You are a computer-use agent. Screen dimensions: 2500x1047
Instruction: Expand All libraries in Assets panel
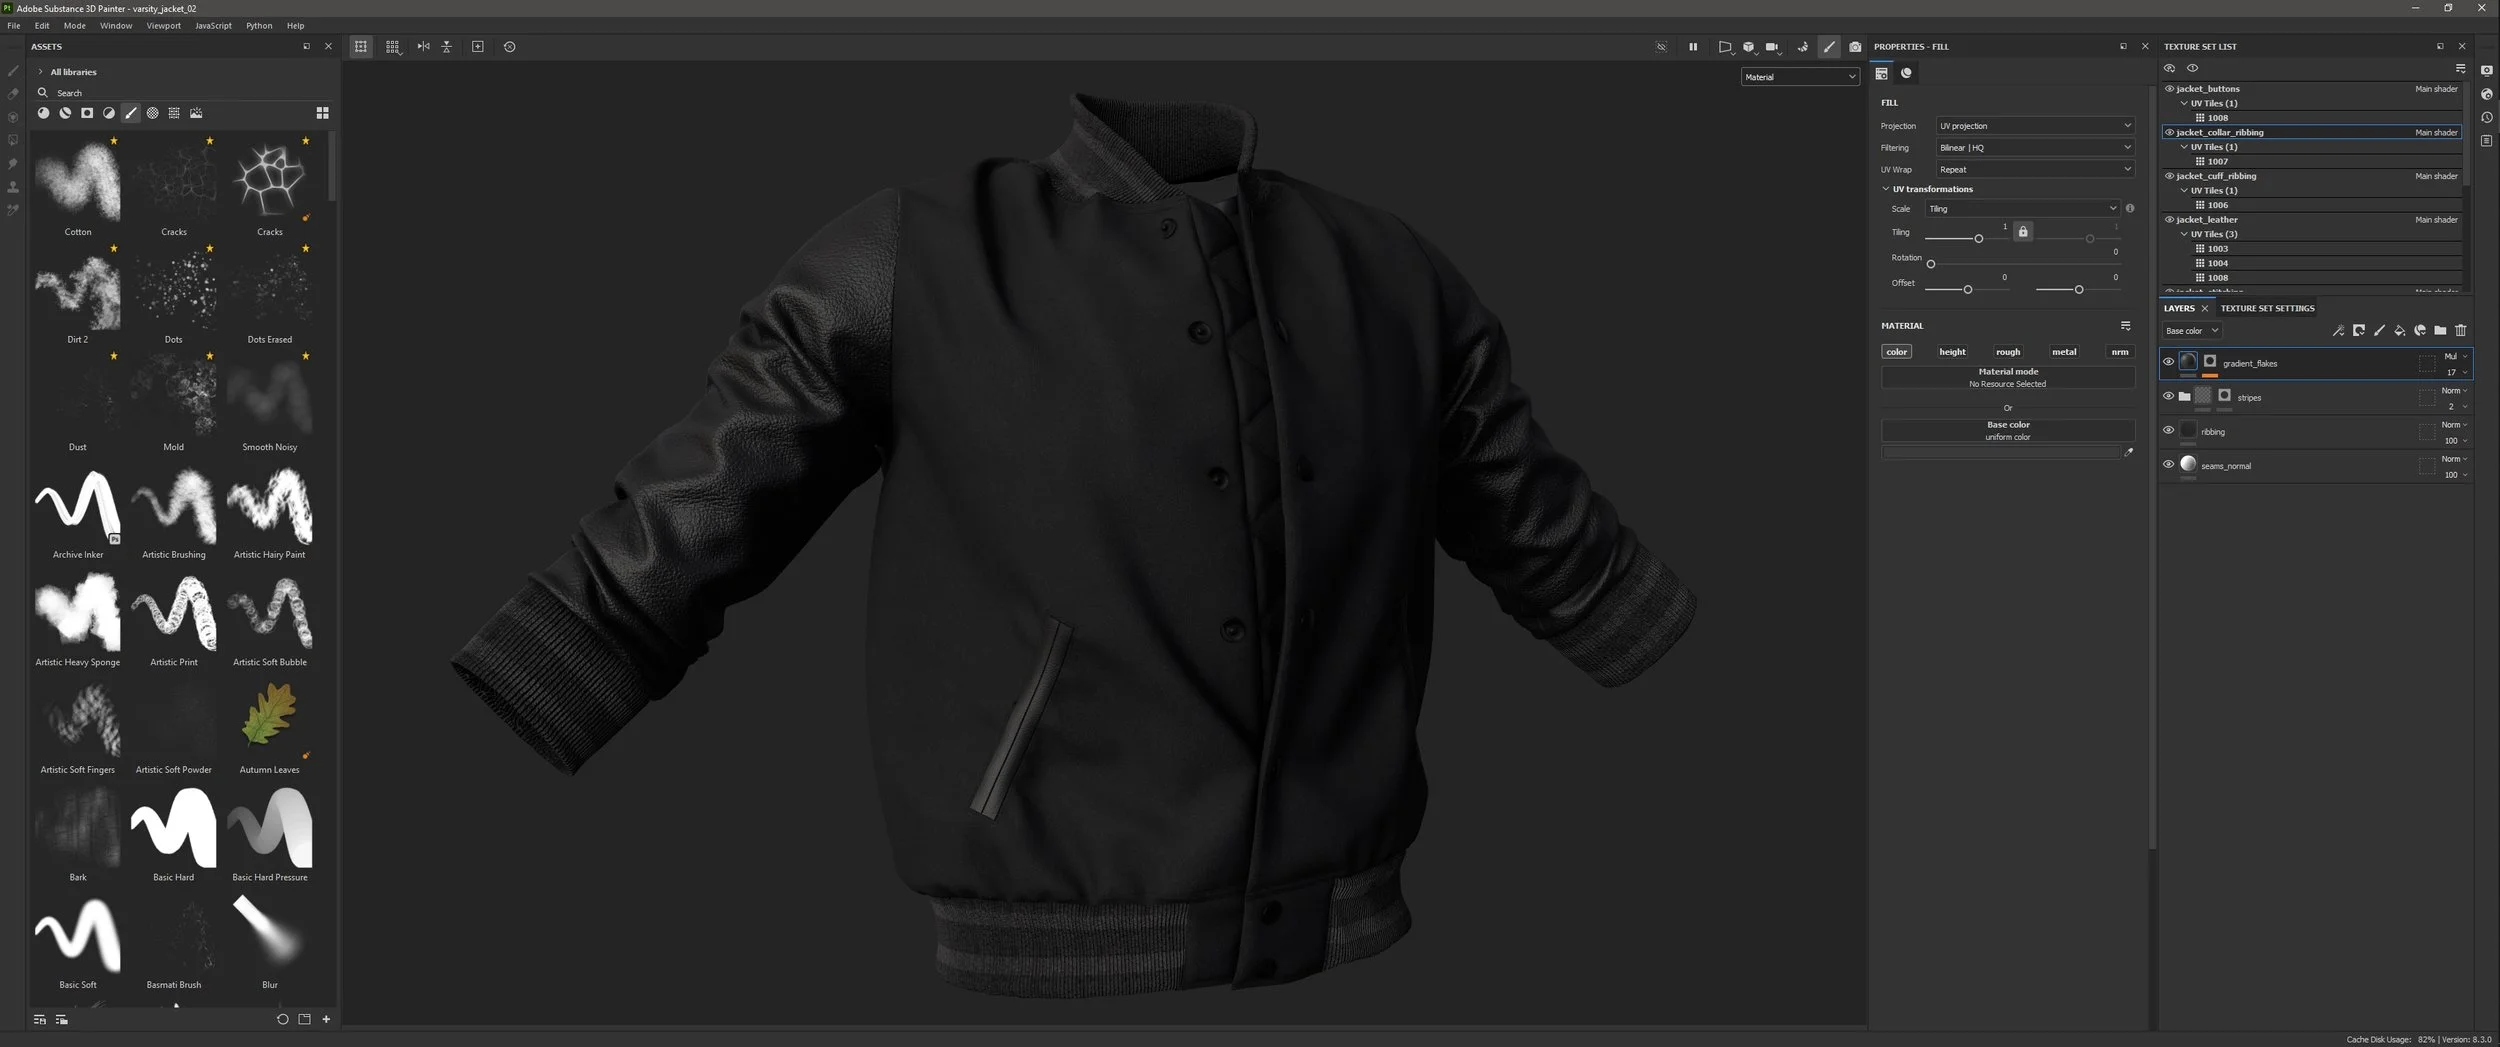[40, 72]
